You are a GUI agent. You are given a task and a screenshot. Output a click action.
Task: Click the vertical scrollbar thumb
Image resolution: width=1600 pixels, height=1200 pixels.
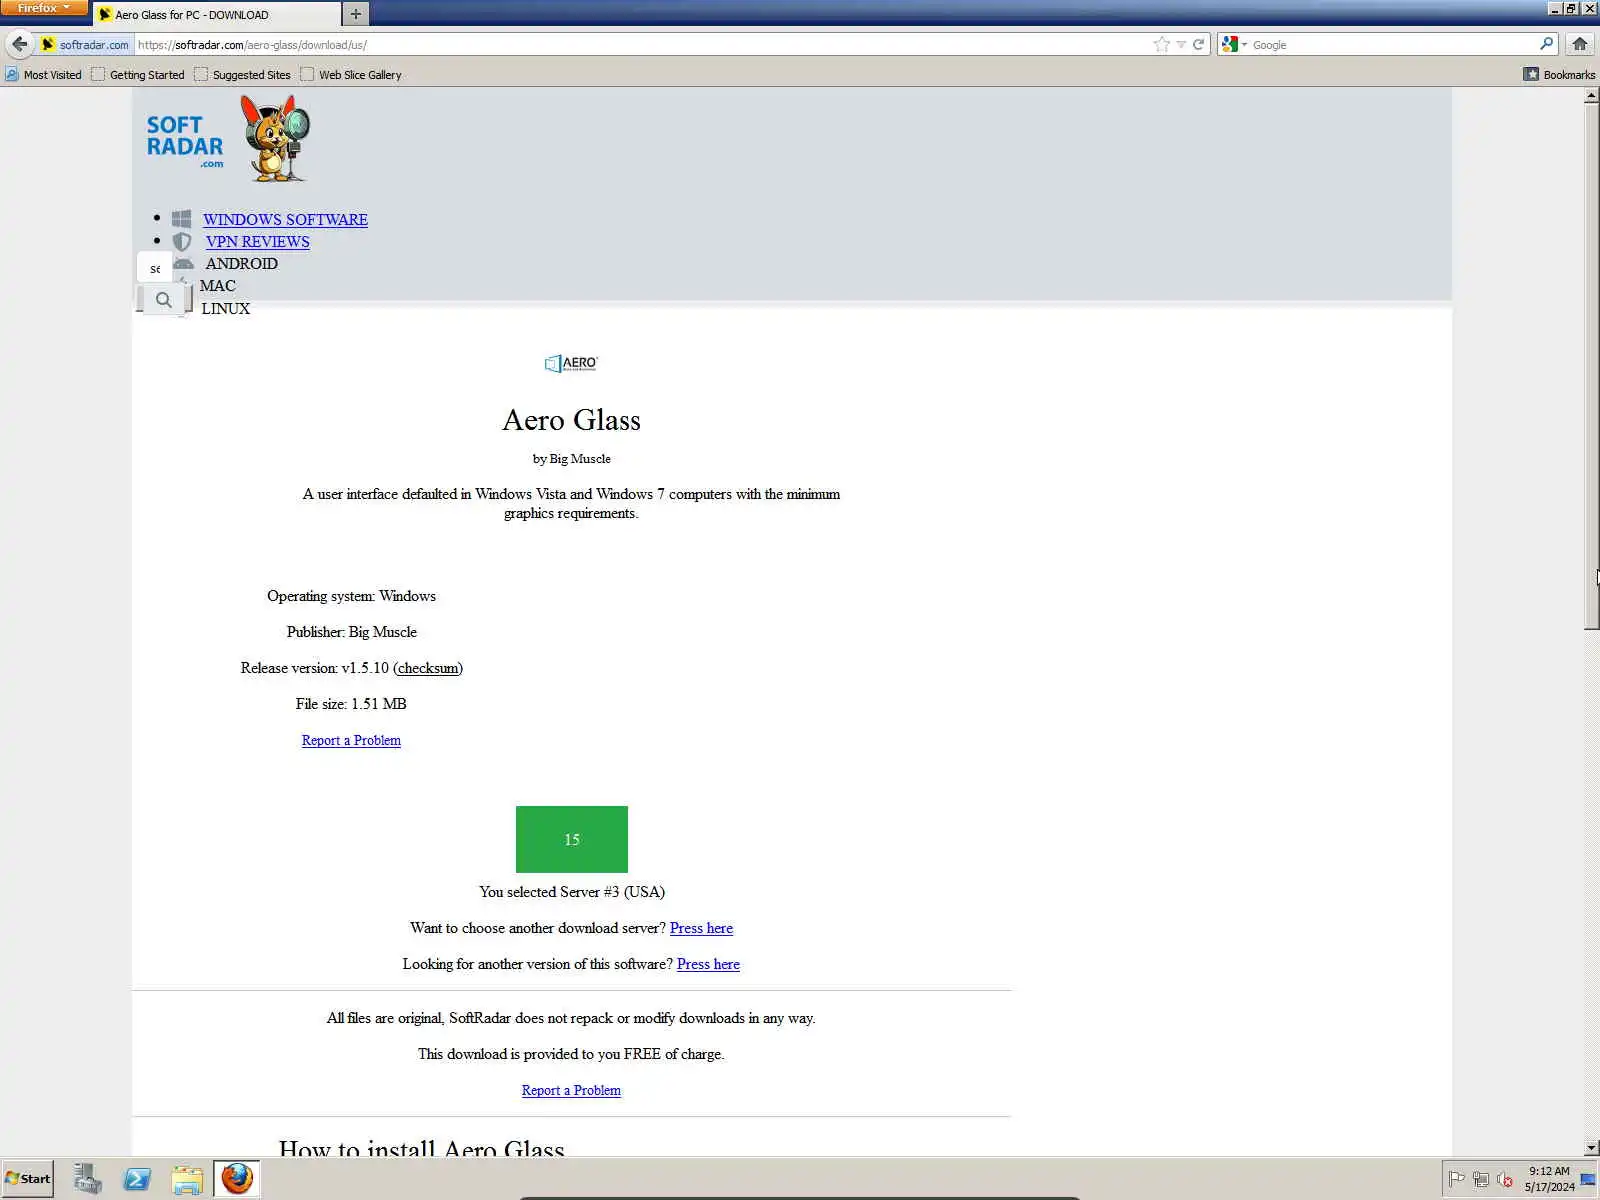1591,366
